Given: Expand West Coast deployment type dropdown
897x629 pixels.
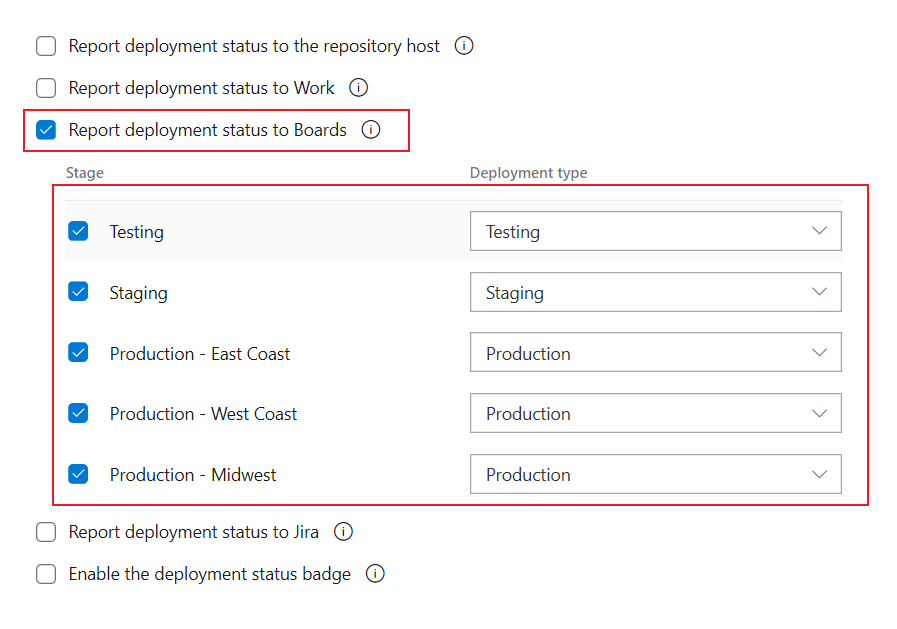Looking at the screenshot, I should 655,414.
